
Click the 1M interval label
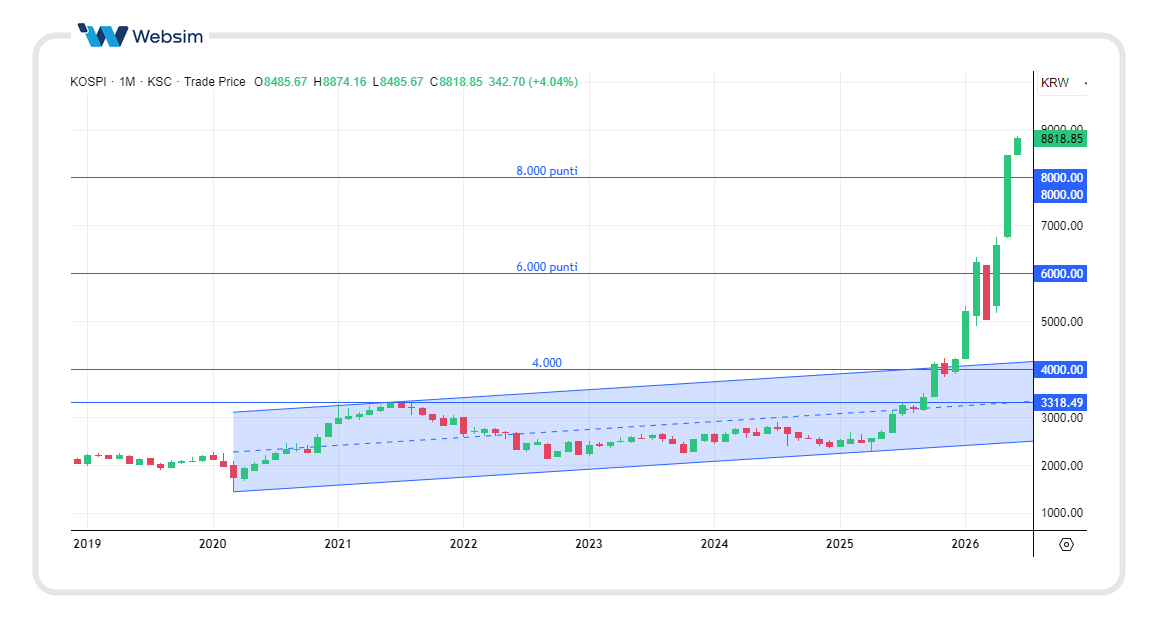[127, 82]
